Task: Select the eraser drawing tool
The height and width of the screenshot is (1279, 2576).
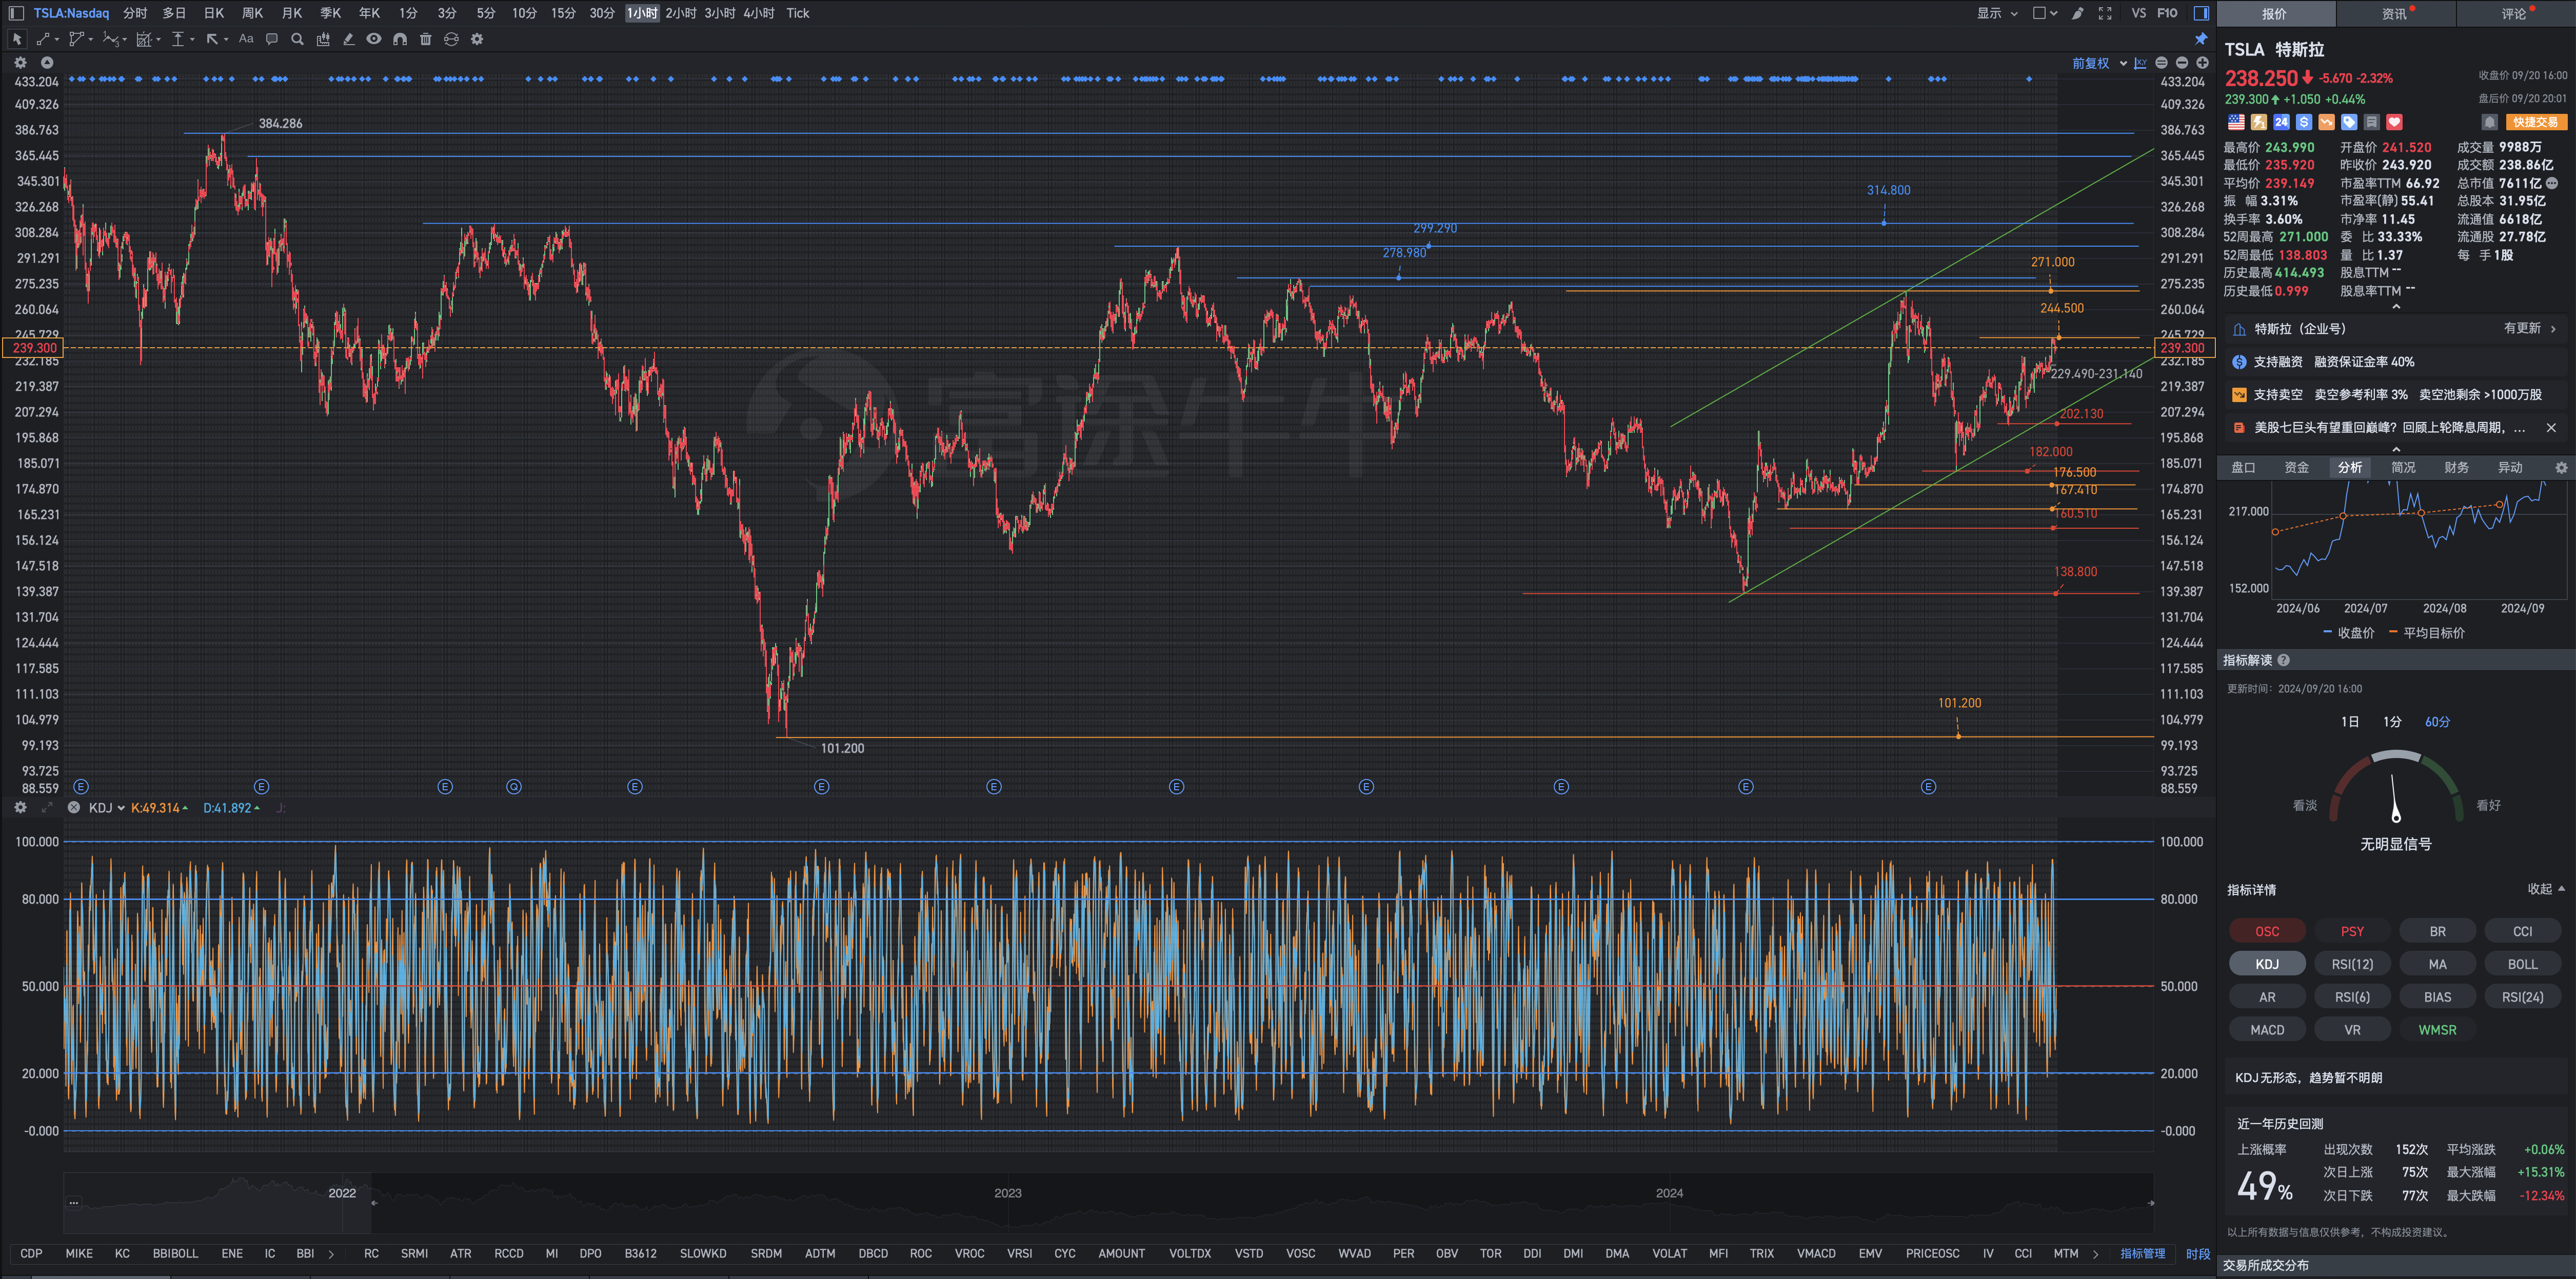Action: click(348, 39)
